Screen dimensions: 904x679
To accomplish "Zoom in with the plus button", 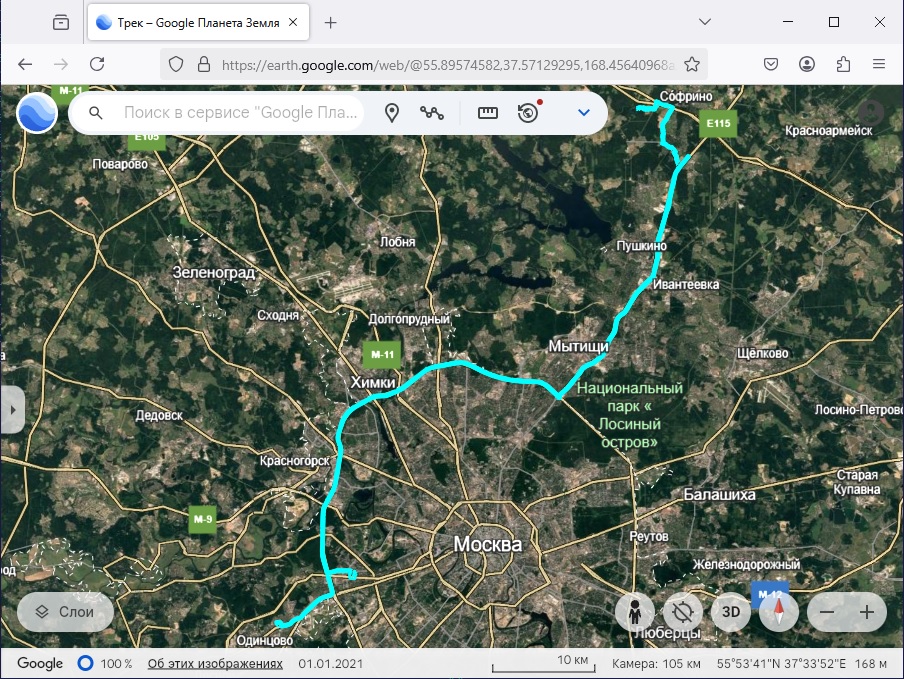I will [867, 611].
